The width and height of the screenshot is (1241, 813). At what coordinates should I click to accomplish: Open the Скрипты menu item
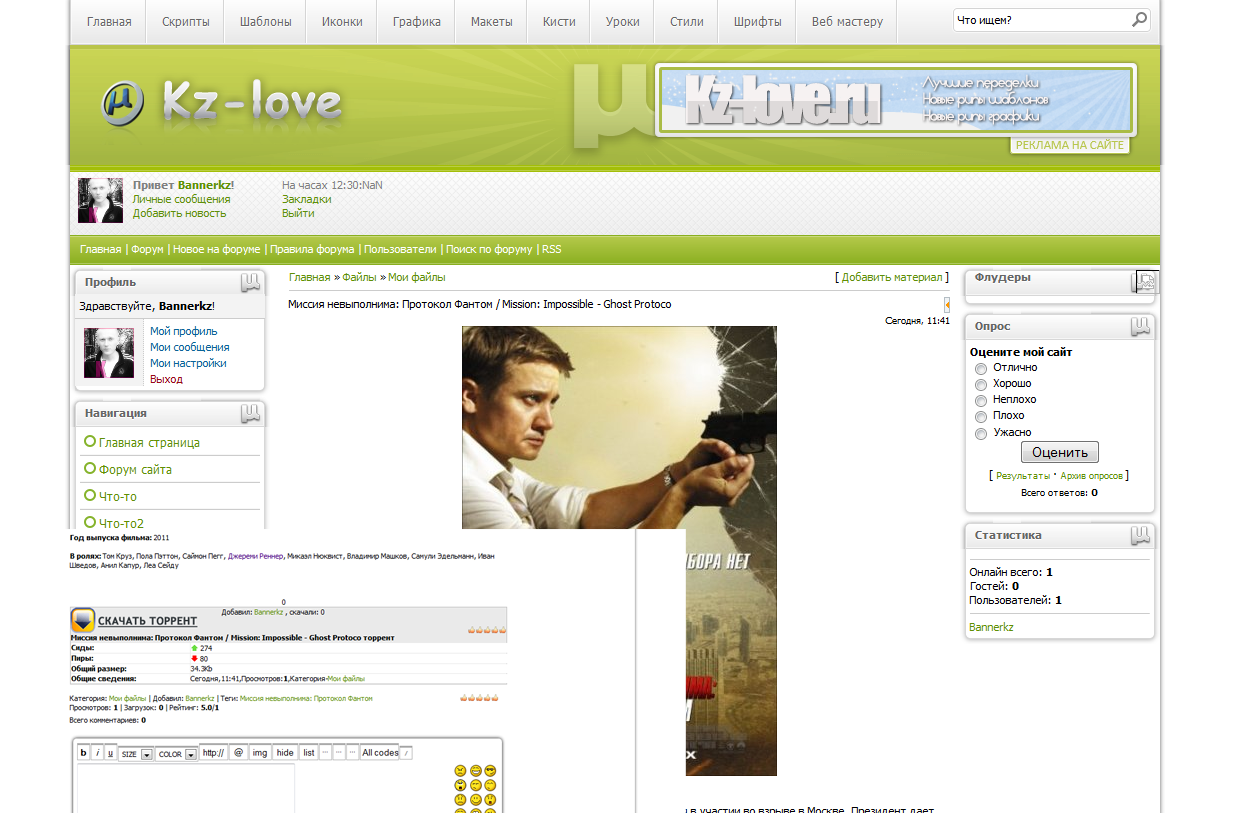point(185,21)
